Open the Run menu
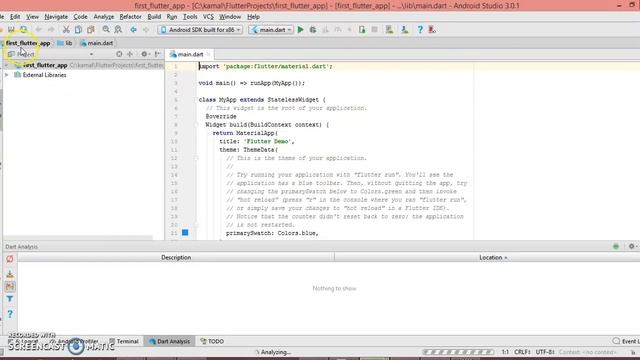The height and width of the screenshot is (360, 640). point(172,17)
